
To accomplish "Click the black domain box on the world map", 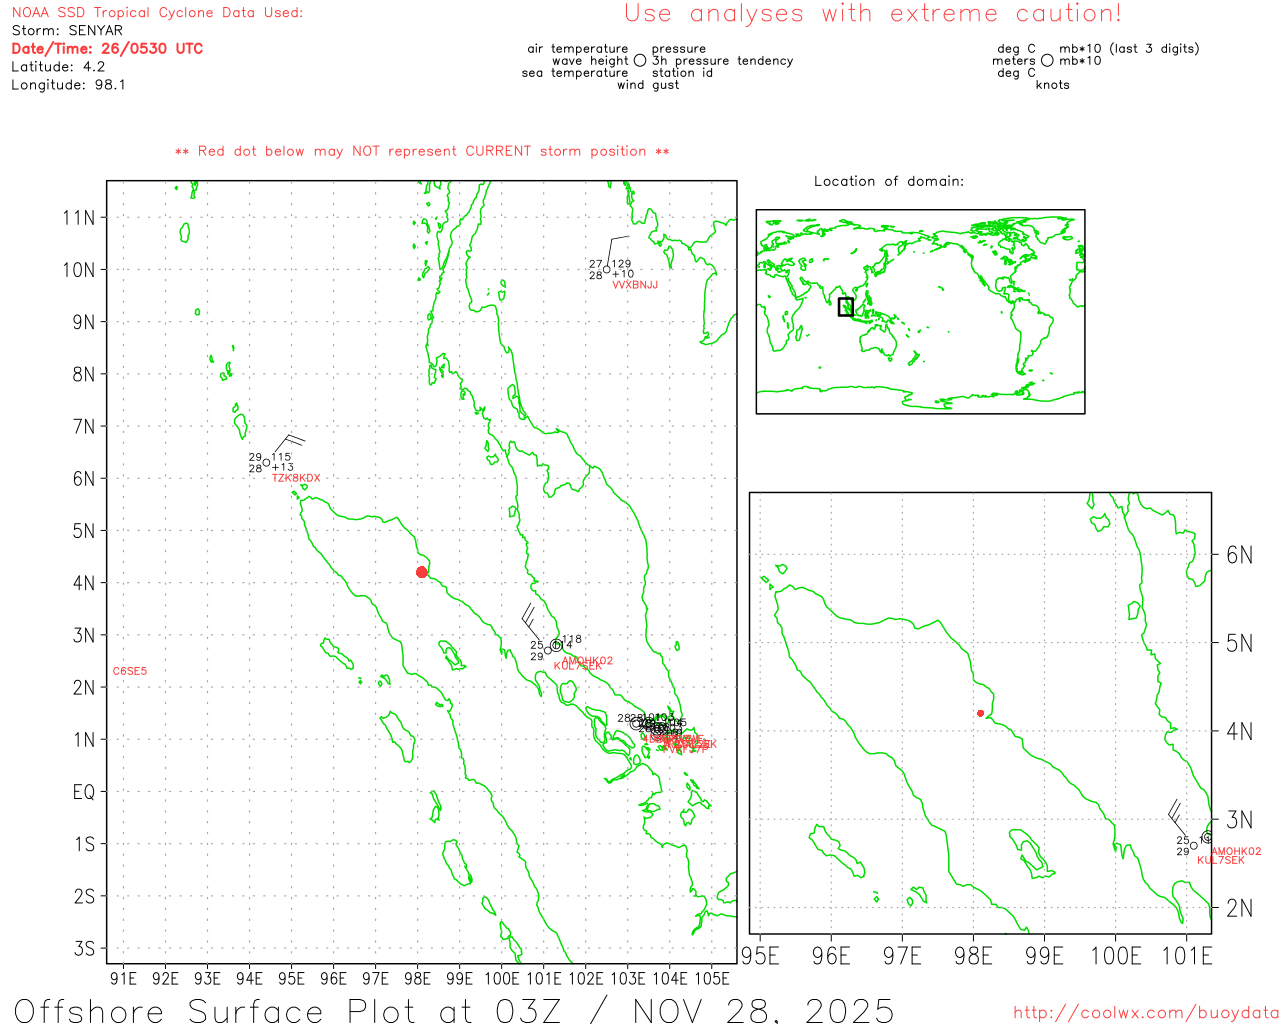I will (x=846, y=307).
